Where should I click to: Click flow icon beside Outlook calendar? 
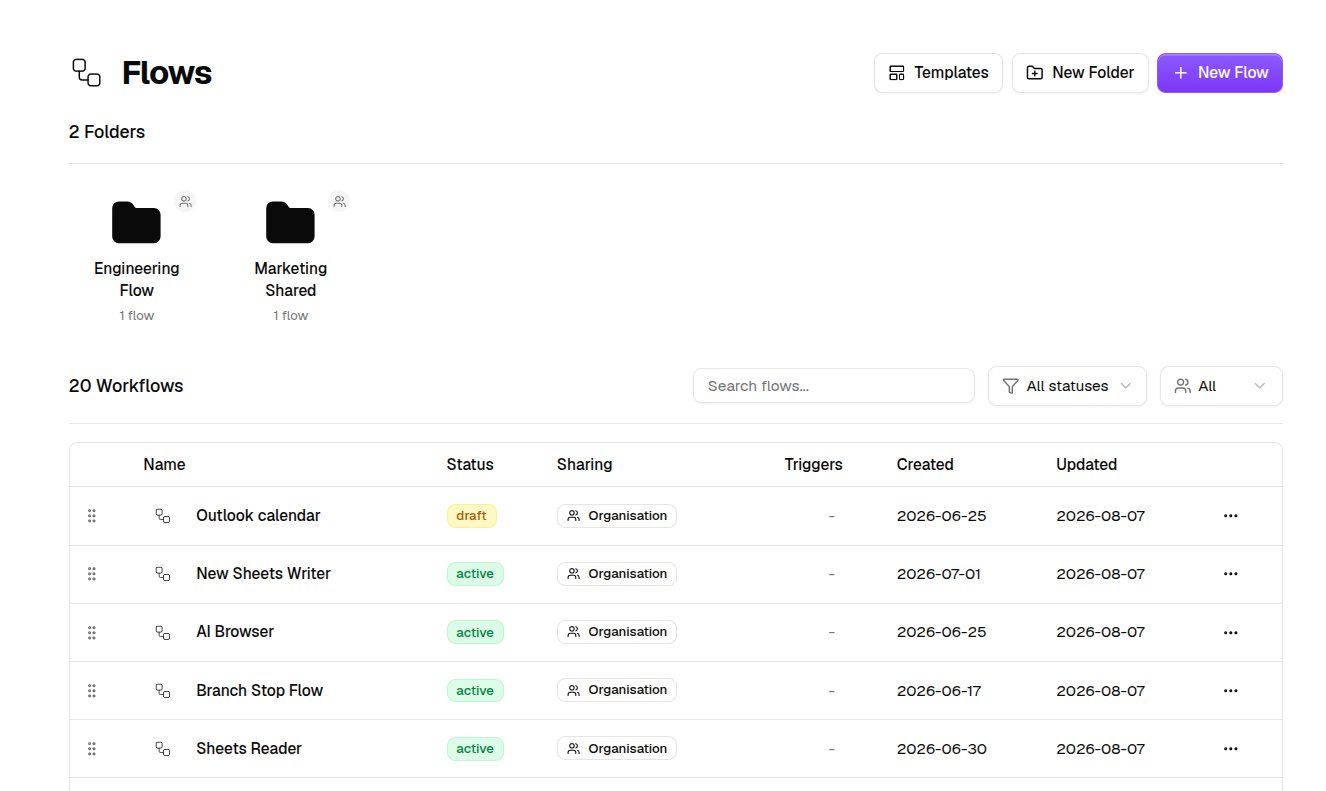tap(163, 516)
